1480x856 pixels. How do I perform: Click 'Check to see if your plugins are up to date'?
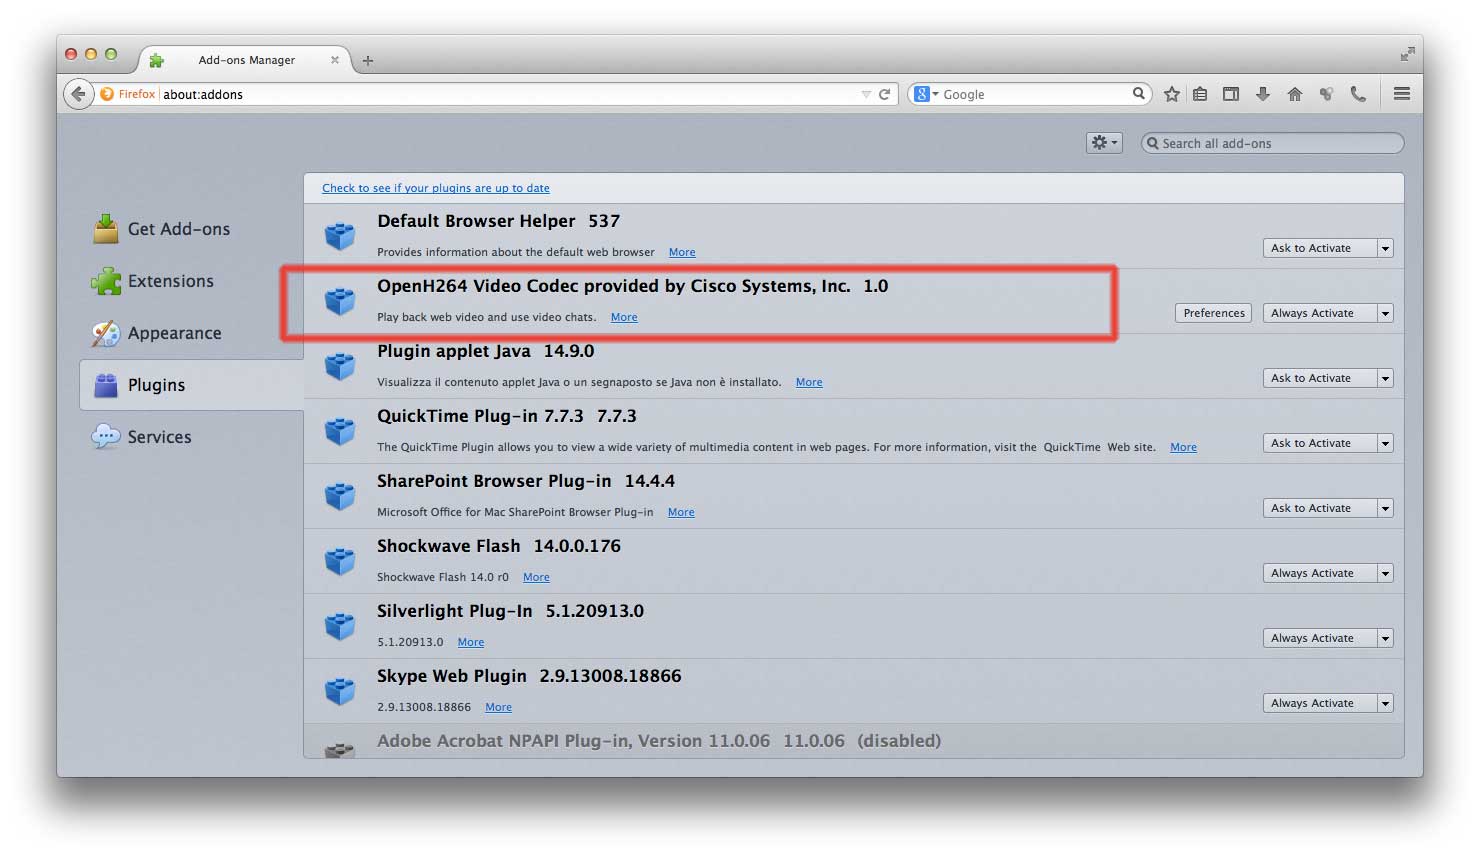pos(436,188)
